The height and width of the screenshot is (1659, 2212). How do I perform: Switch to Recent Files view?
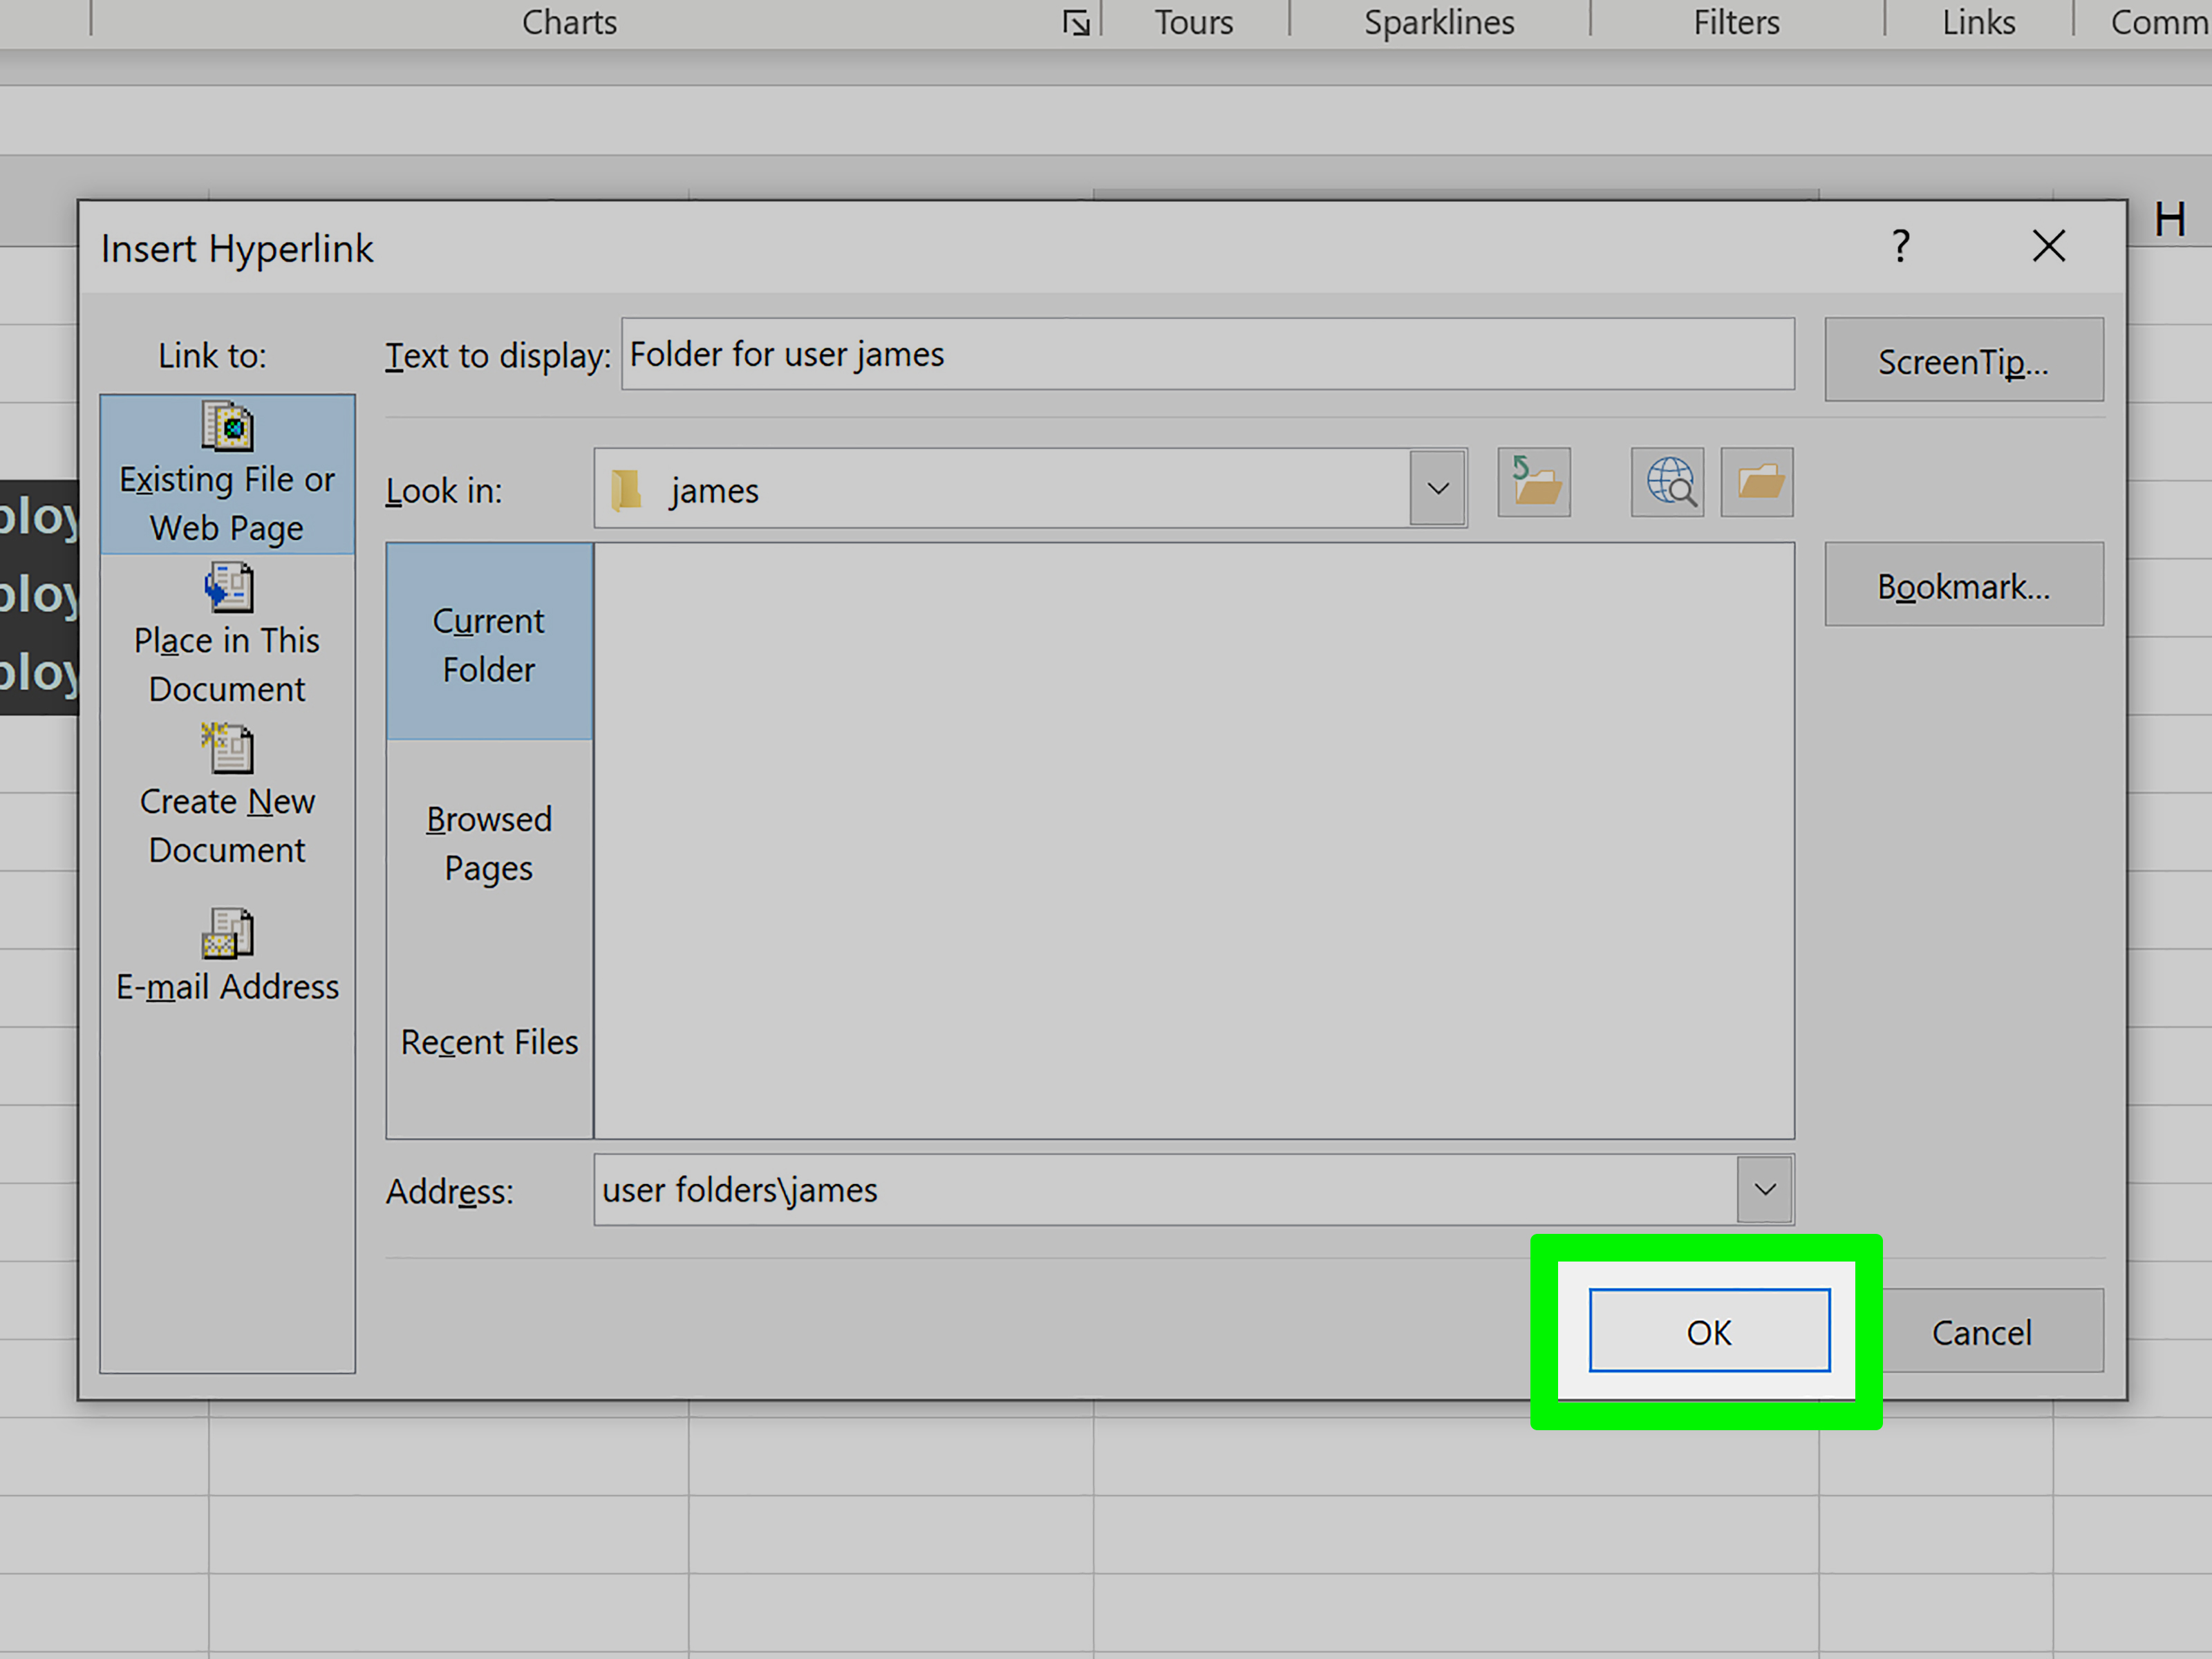click(x=489, y=1042)
